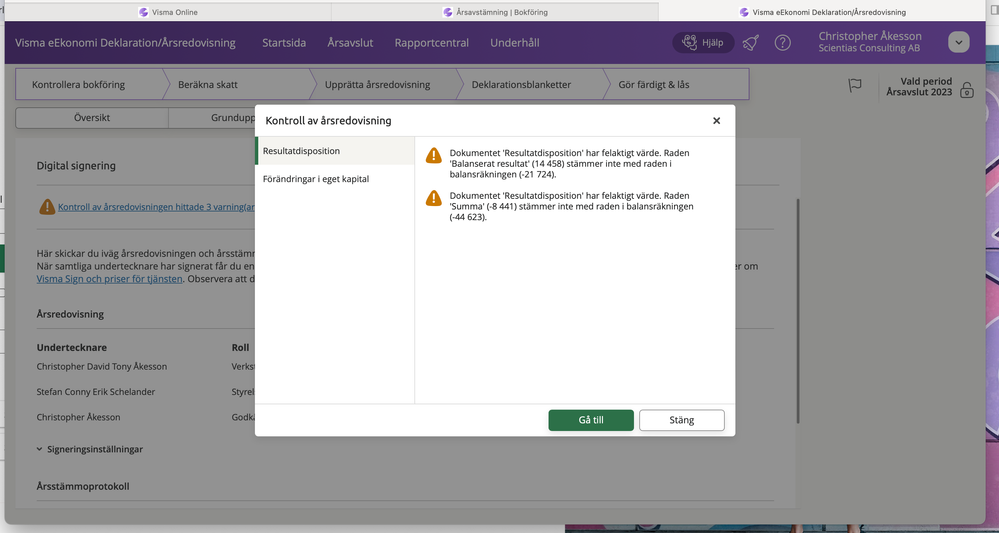Click warning icon beside Summa message

[433, 198]
